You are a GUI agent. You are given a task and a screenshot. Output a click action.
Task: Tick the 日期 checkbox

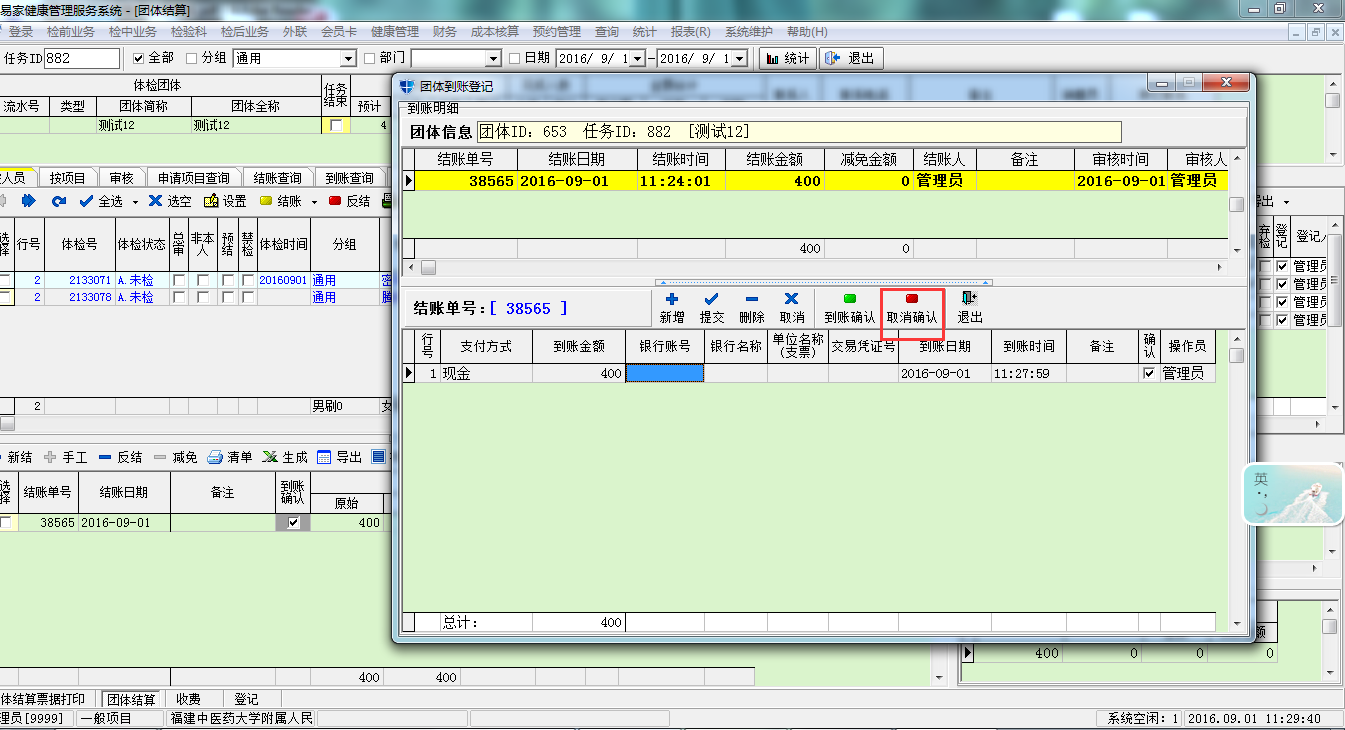point(515,58)
